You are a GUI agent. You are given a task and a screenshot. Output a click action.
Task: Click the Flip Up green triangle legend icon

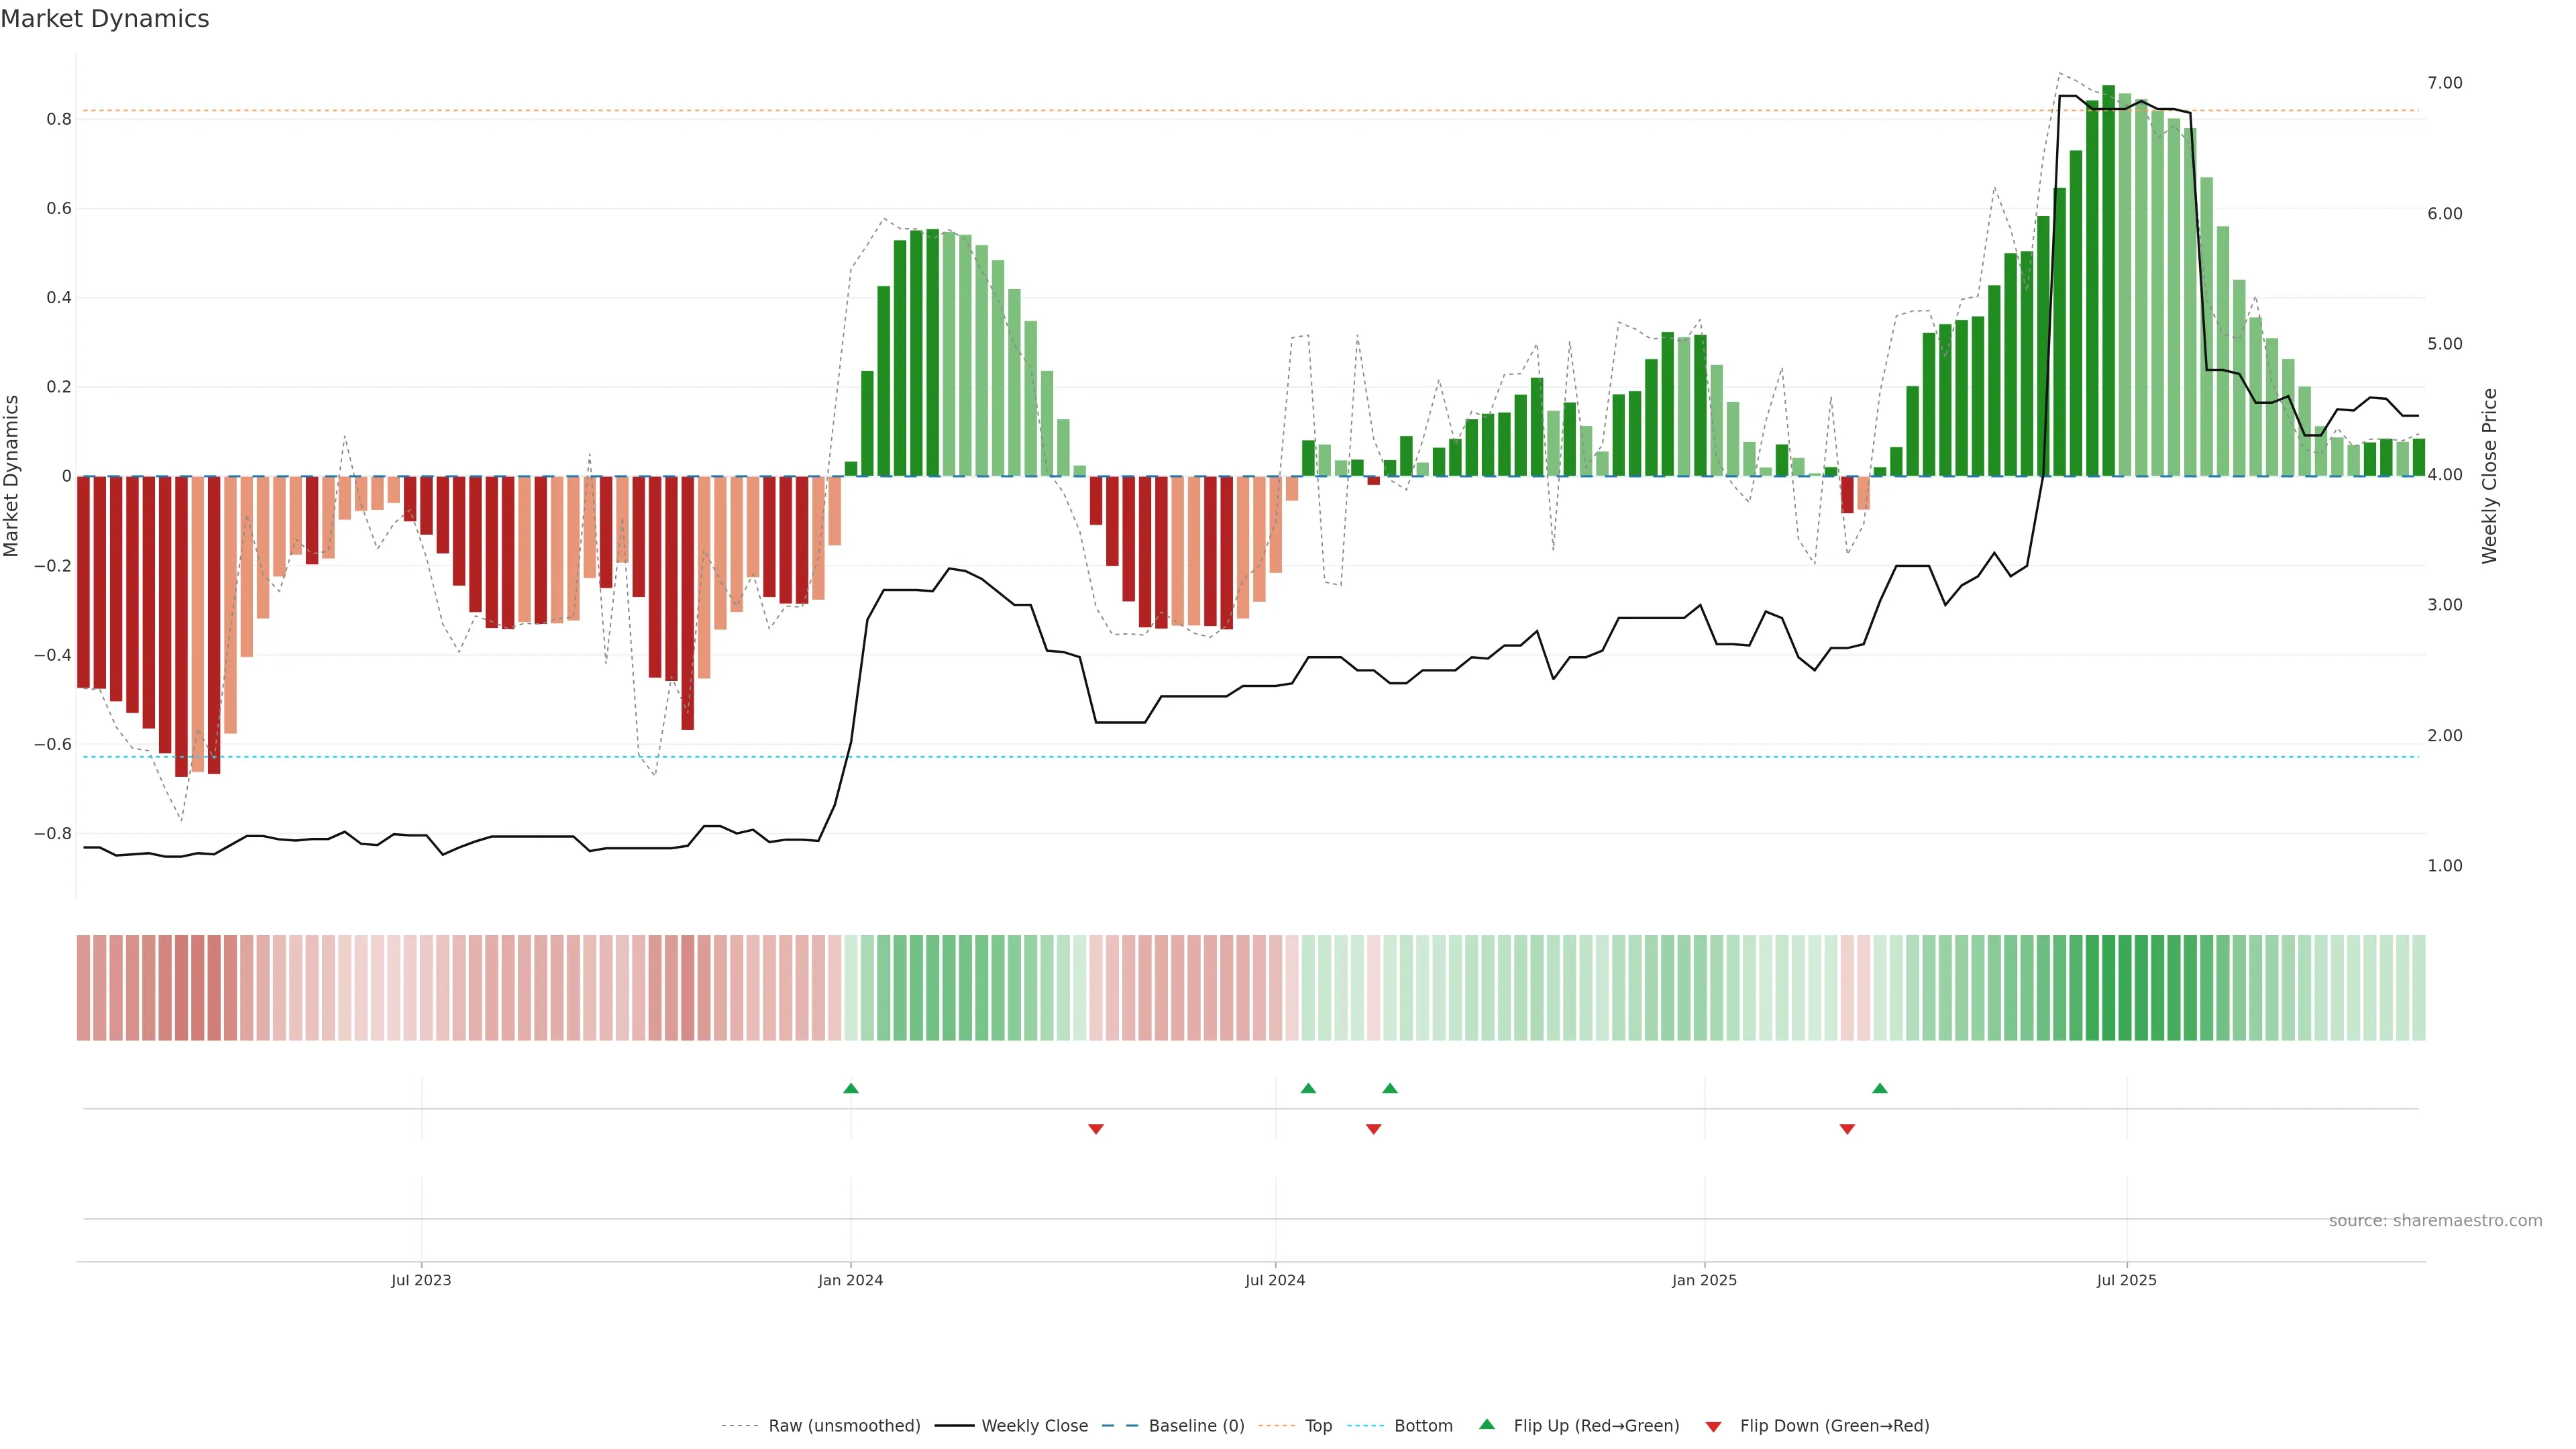1487,1424
